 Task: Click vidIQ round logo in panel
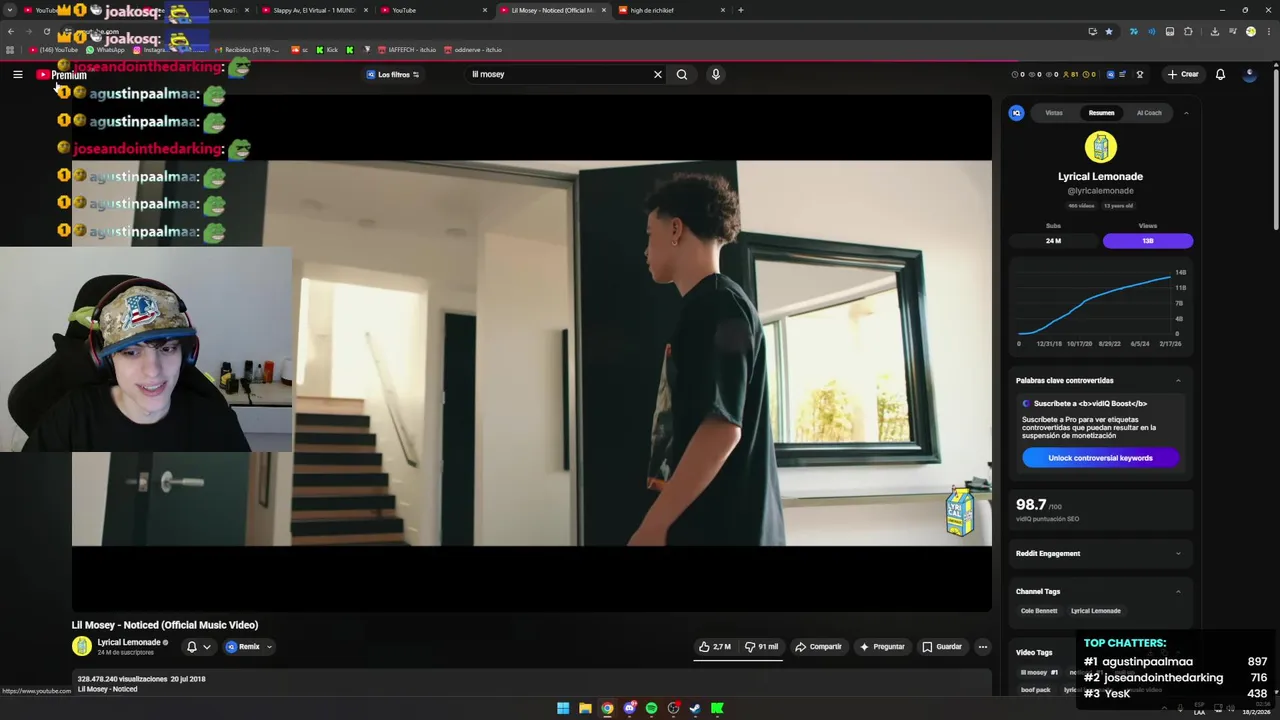click(x=1016, y=113)
